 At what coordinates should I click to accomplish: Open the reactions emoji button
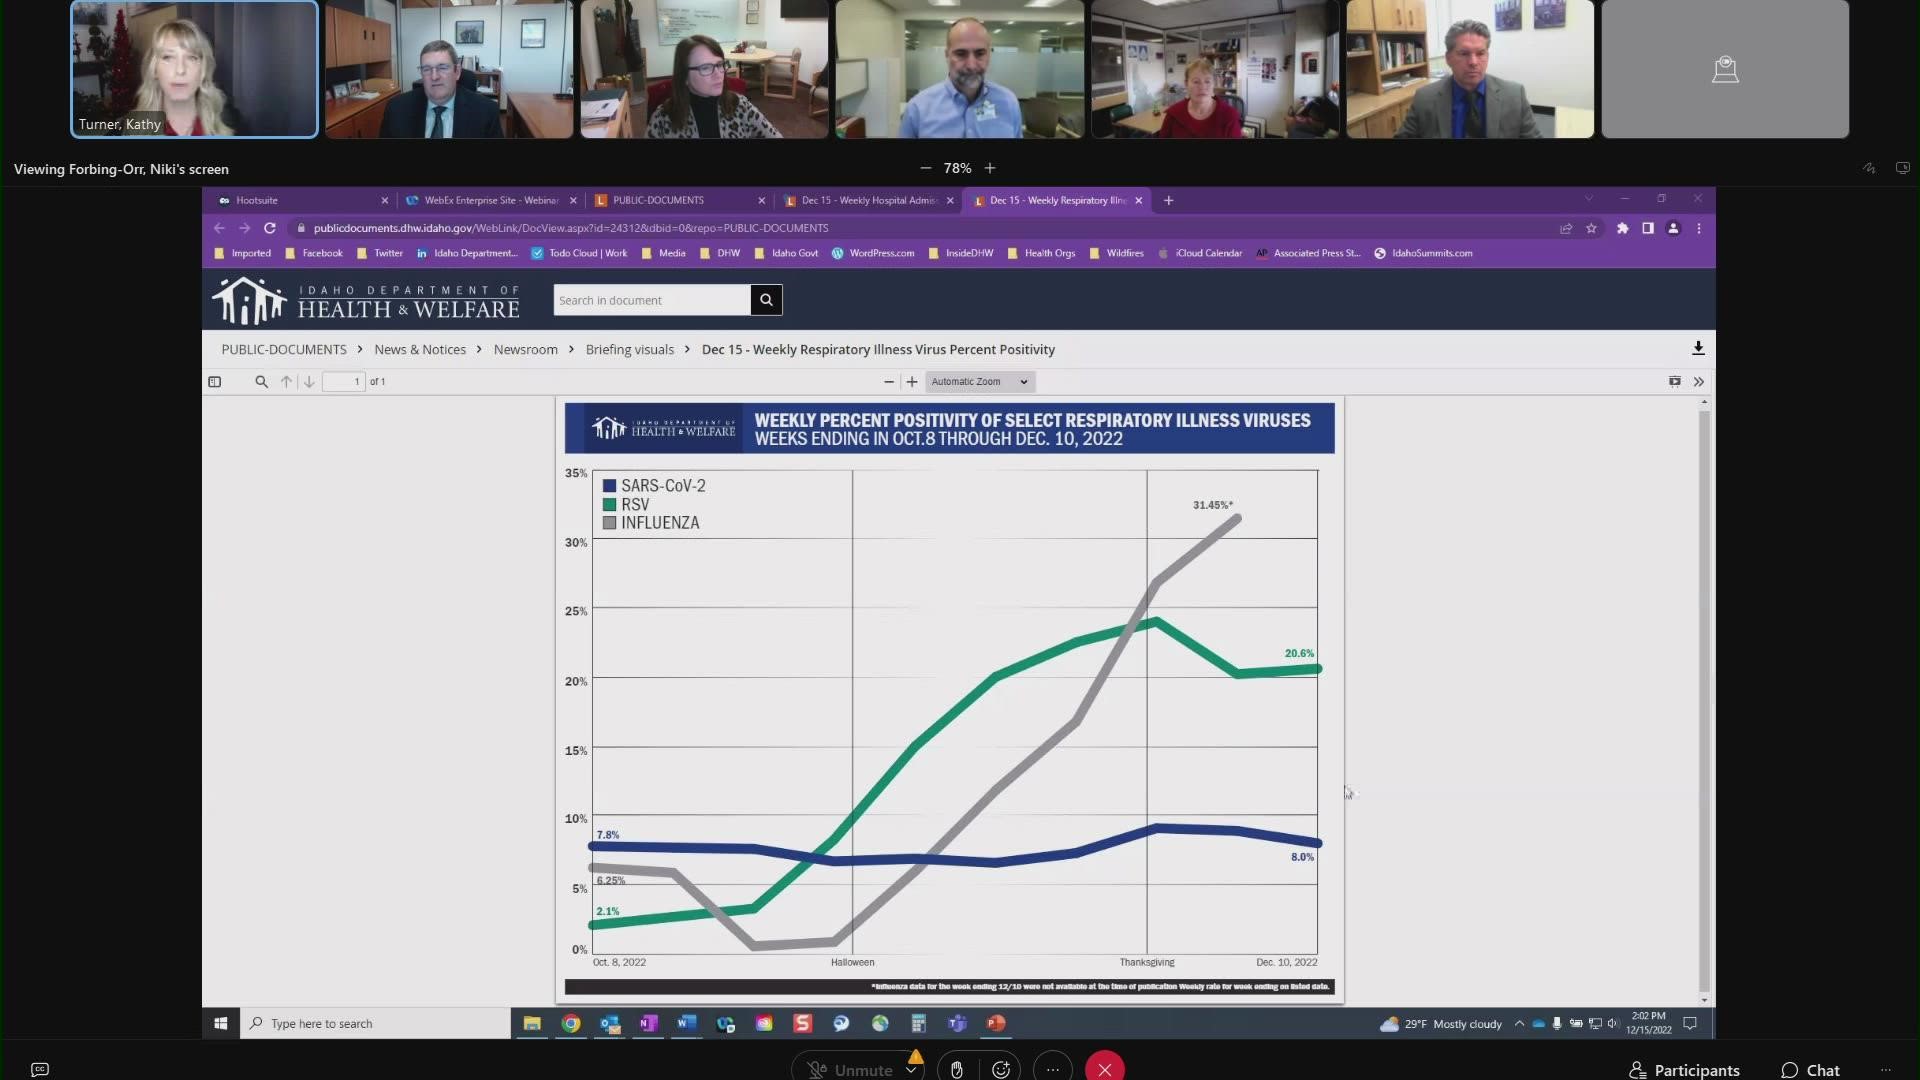pos(1001,1069)
